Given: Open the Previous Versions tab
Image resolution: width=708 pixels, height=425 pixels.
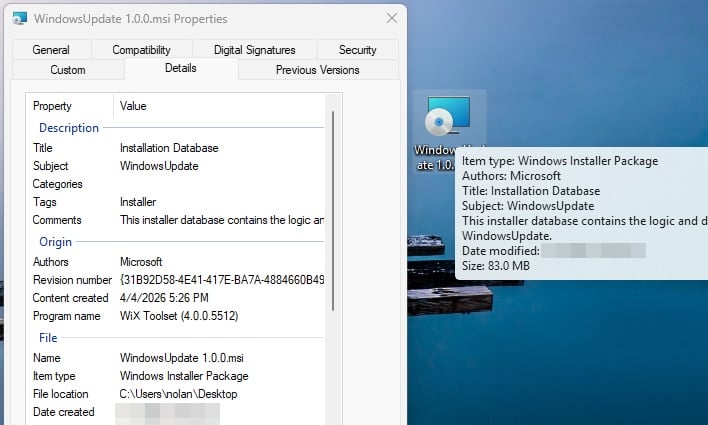Looking at the screenshot, I should coord(318,70).
